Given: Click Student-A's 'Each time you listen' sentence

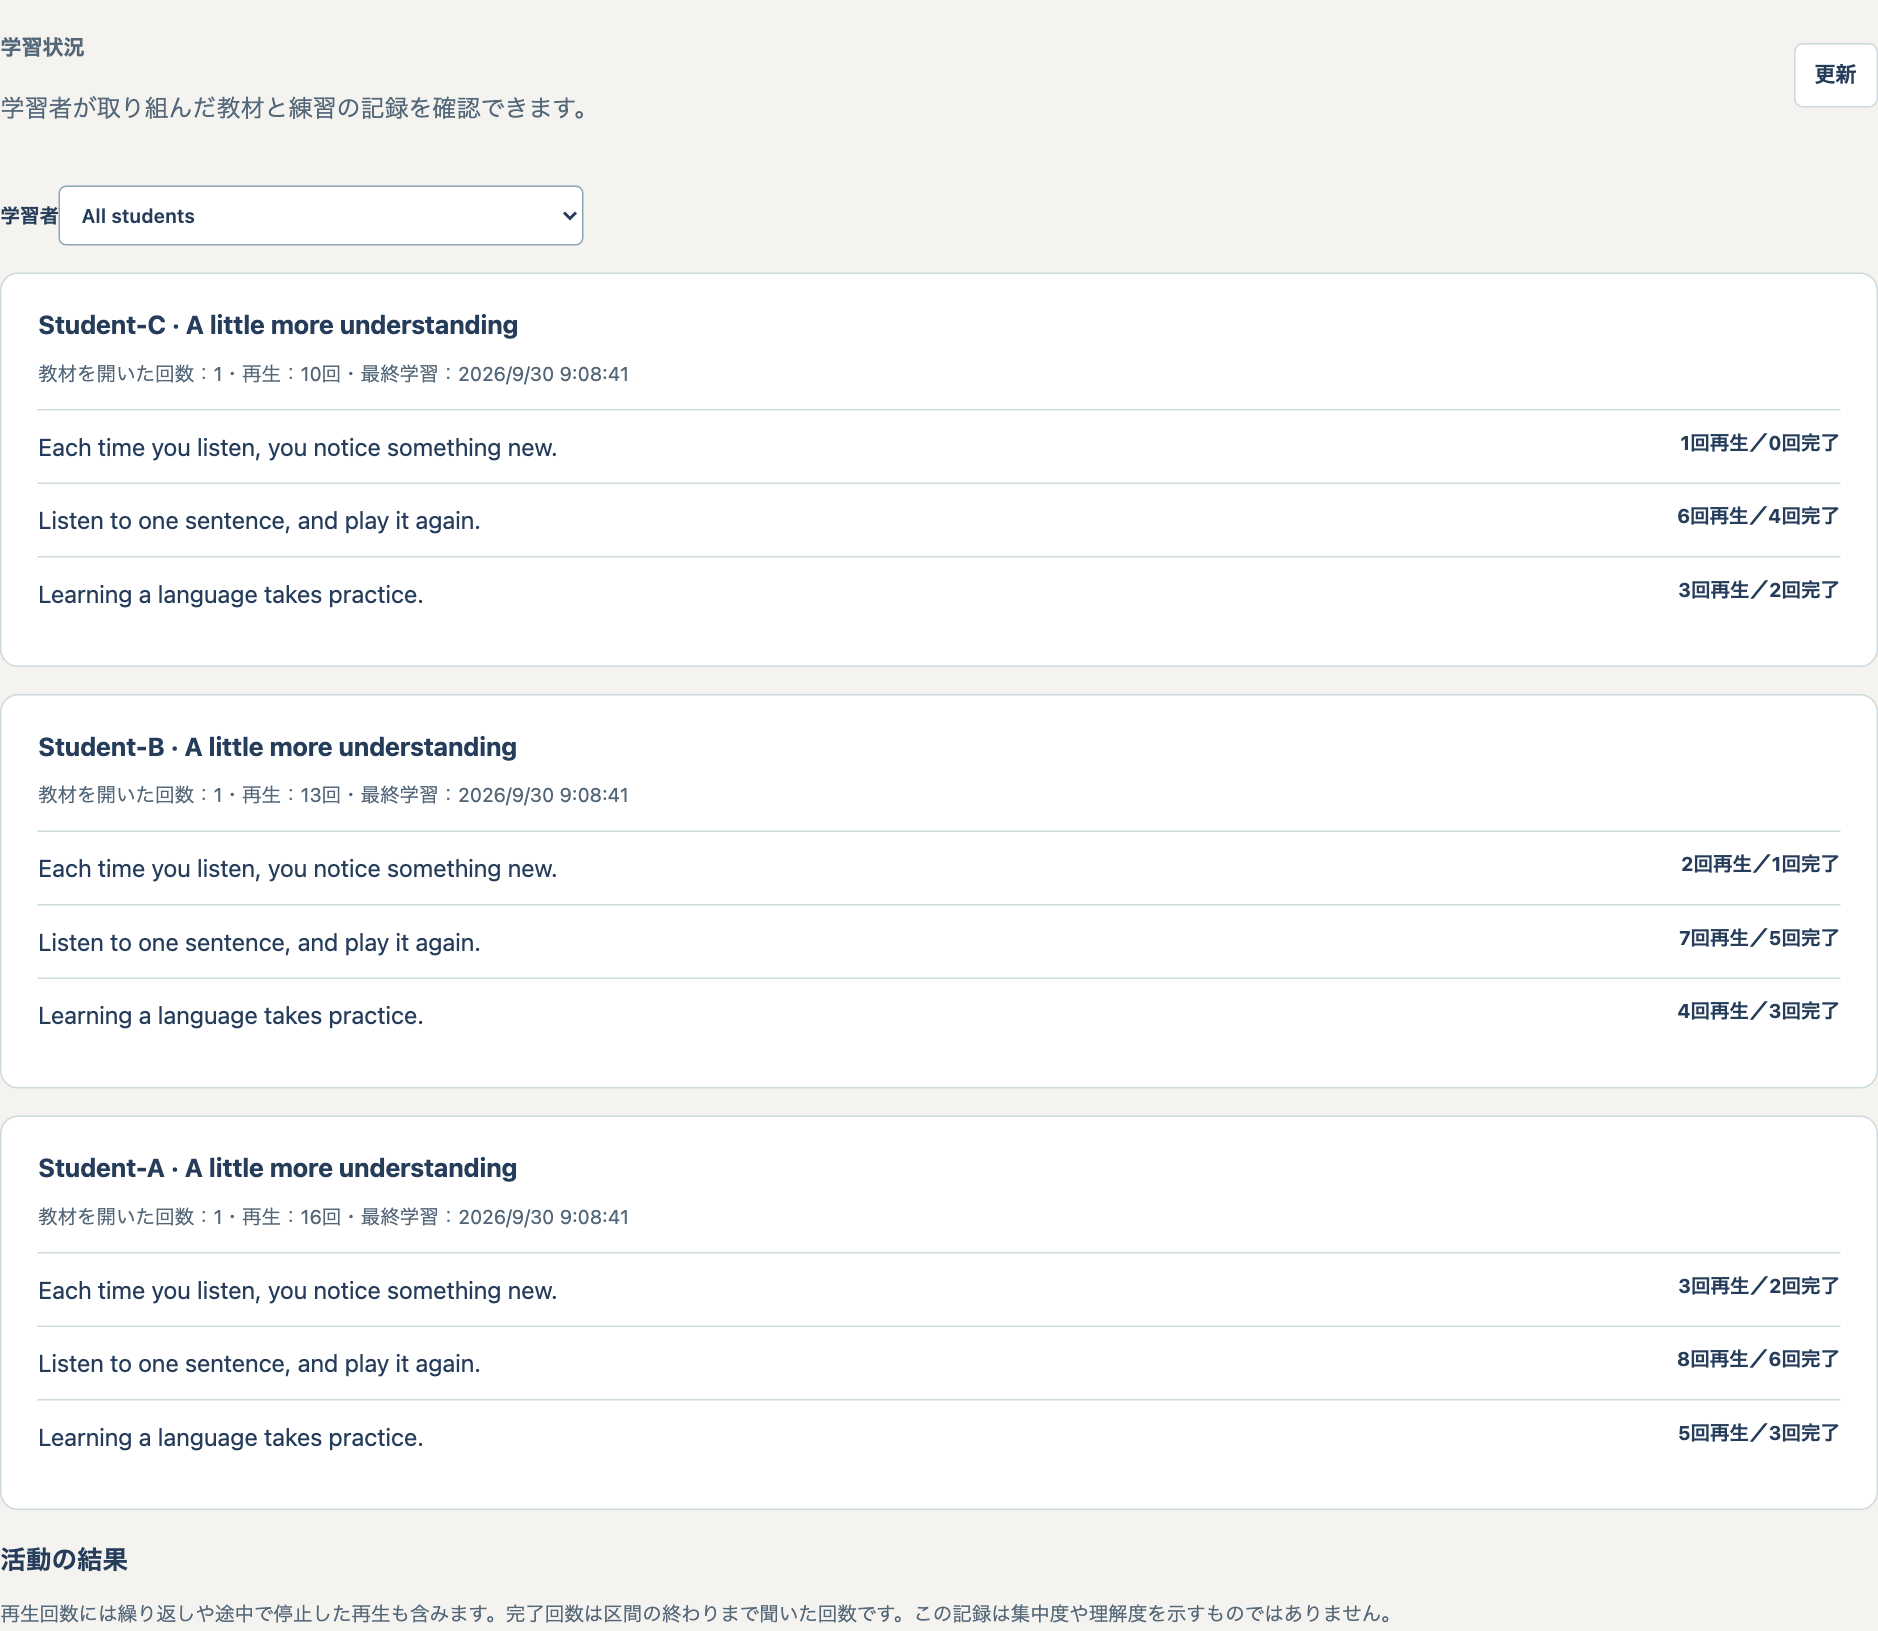Looking at the screenshot, I should (x=297, y=1291).
